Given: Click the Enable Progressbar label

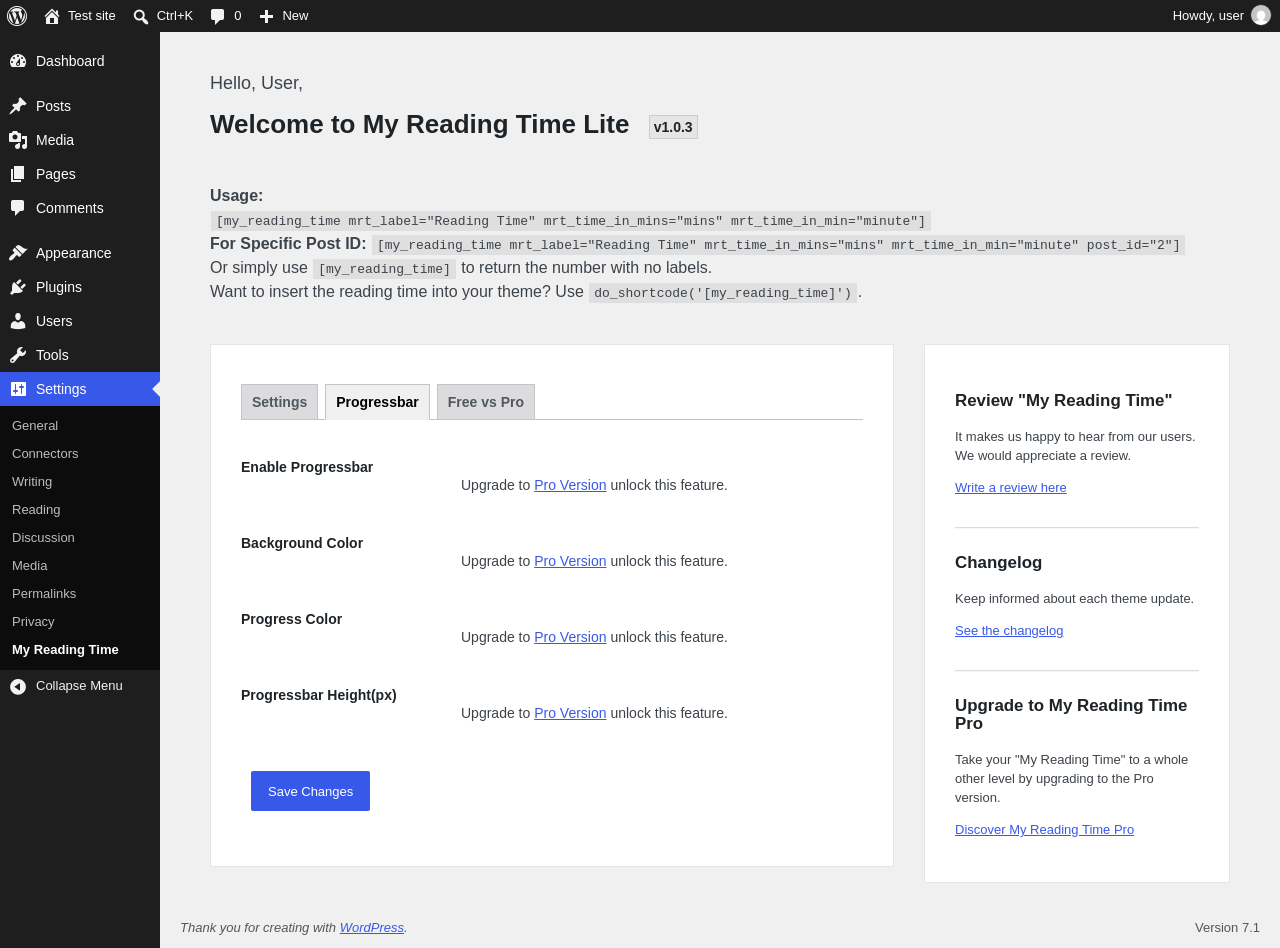Looking at the screenshot, I should (x=307, y=467).
